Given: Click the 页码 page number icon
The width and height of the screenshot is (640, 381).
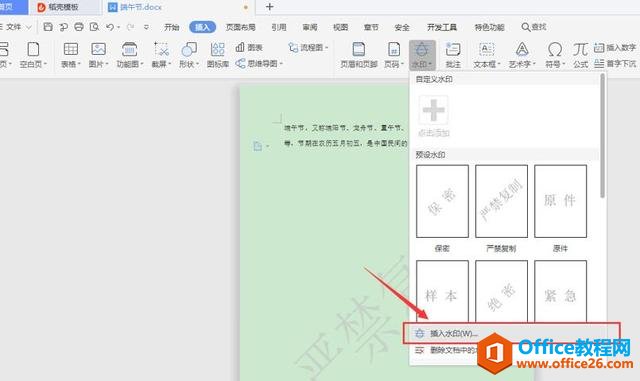Looking at the screenshot, I should click(394, 49).
